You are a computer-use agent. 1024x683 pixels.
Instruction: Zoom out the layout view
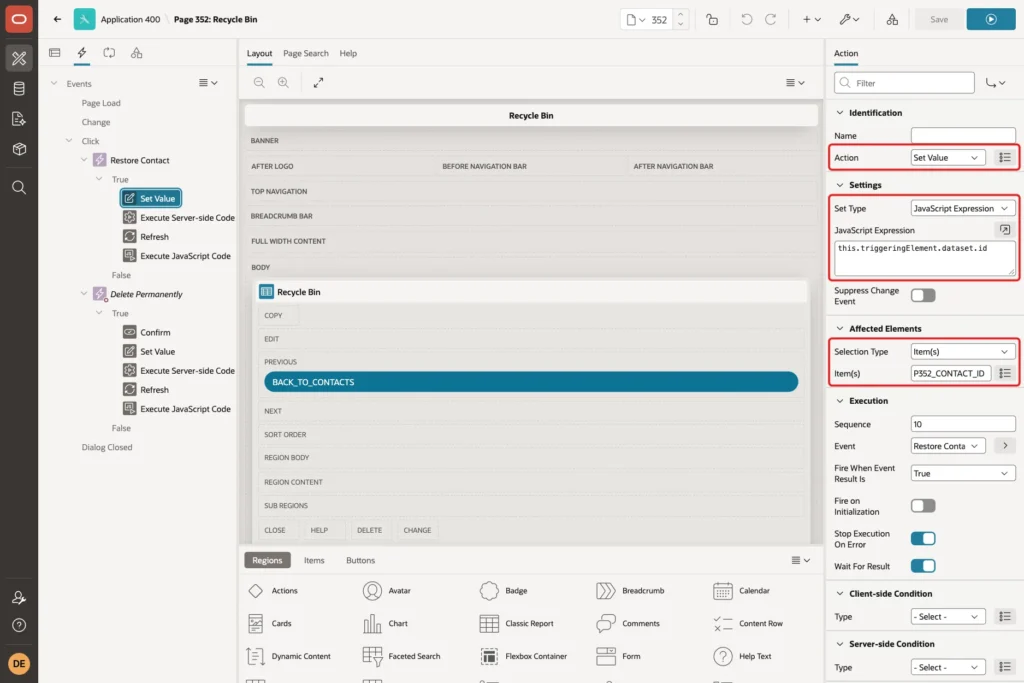(259, 82)
